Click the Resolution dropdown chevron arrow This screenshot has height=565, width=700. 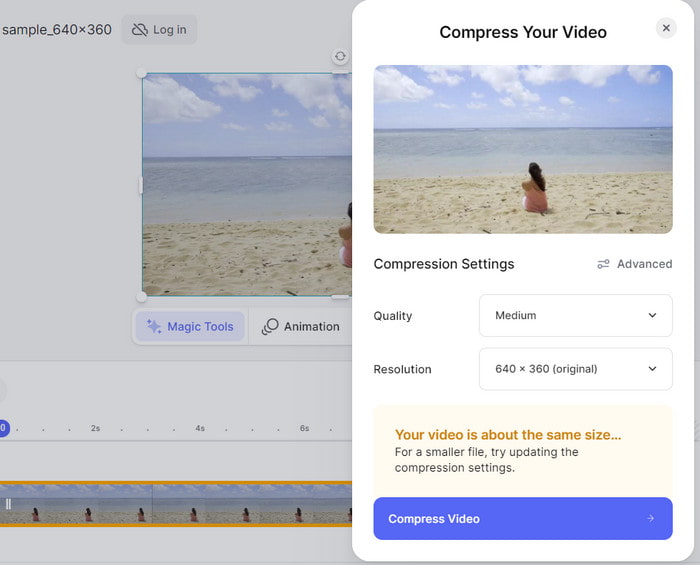point(652,369)
